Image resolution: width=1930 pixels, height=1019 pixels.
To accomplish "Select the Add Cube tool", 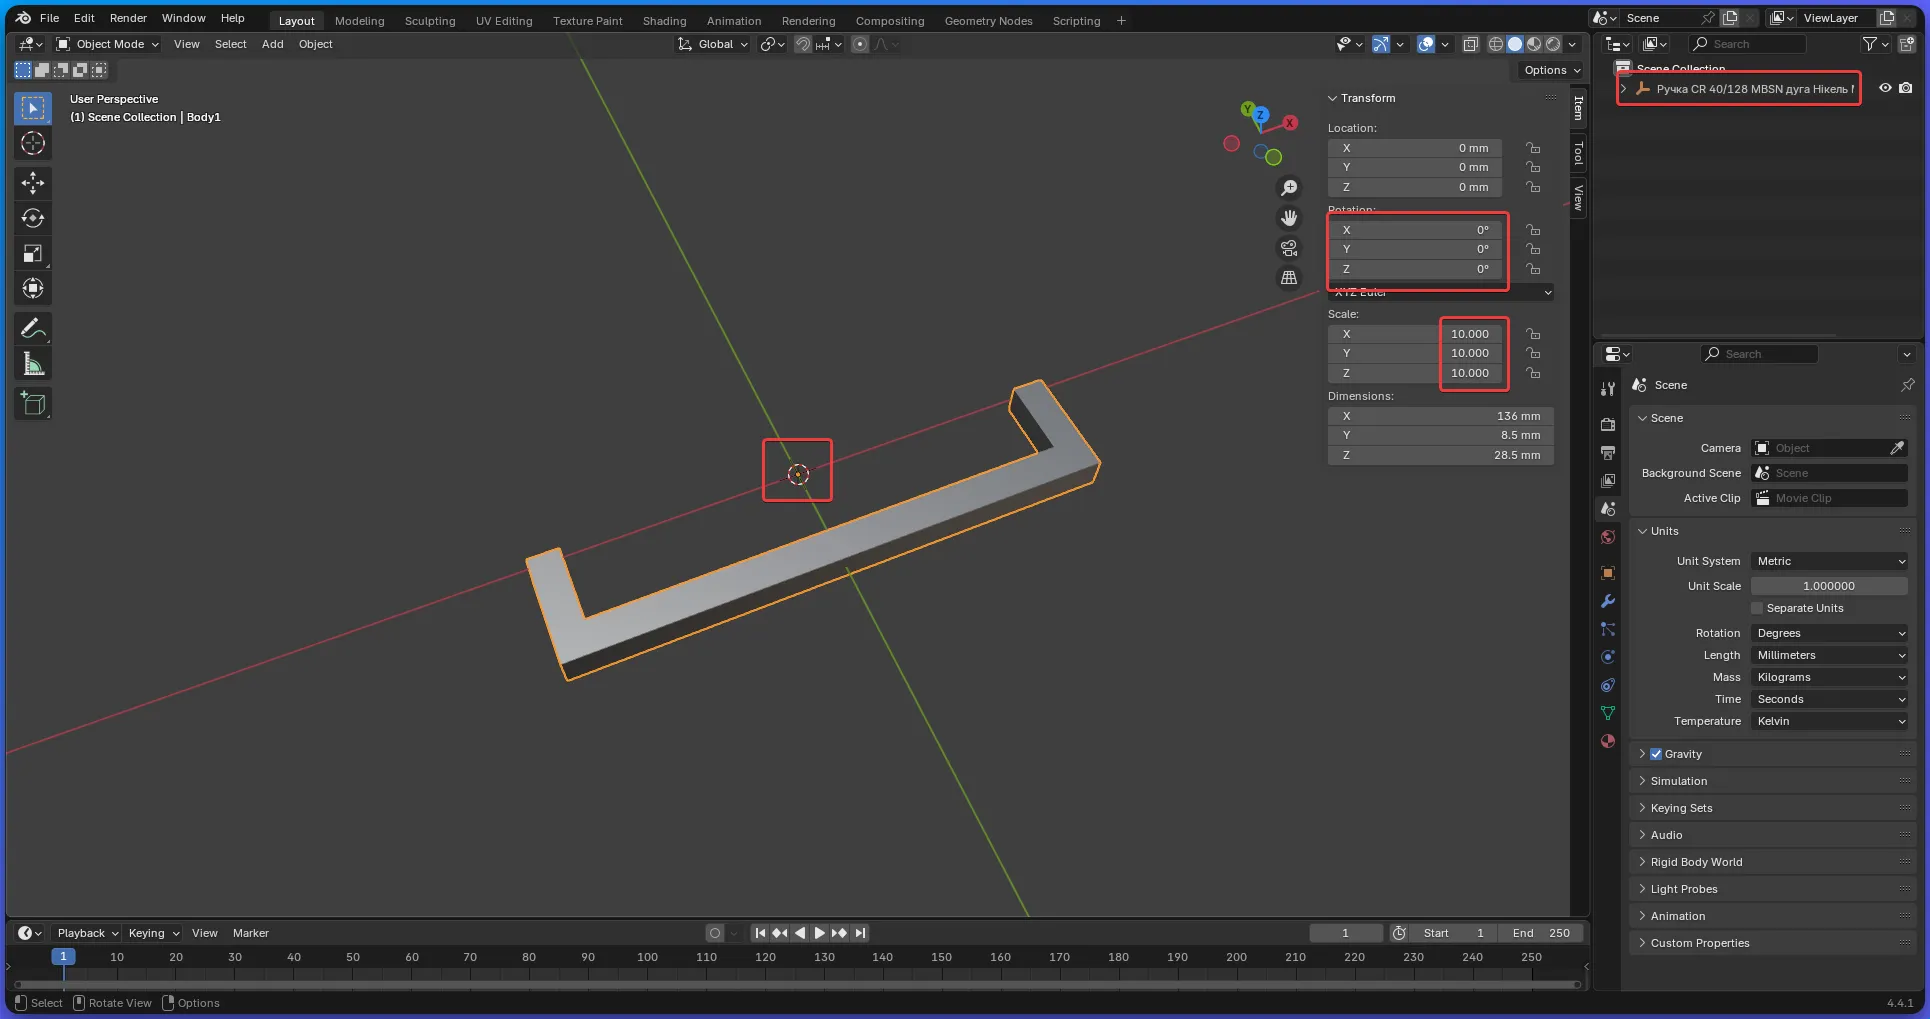I will click(x=33, y=404).
